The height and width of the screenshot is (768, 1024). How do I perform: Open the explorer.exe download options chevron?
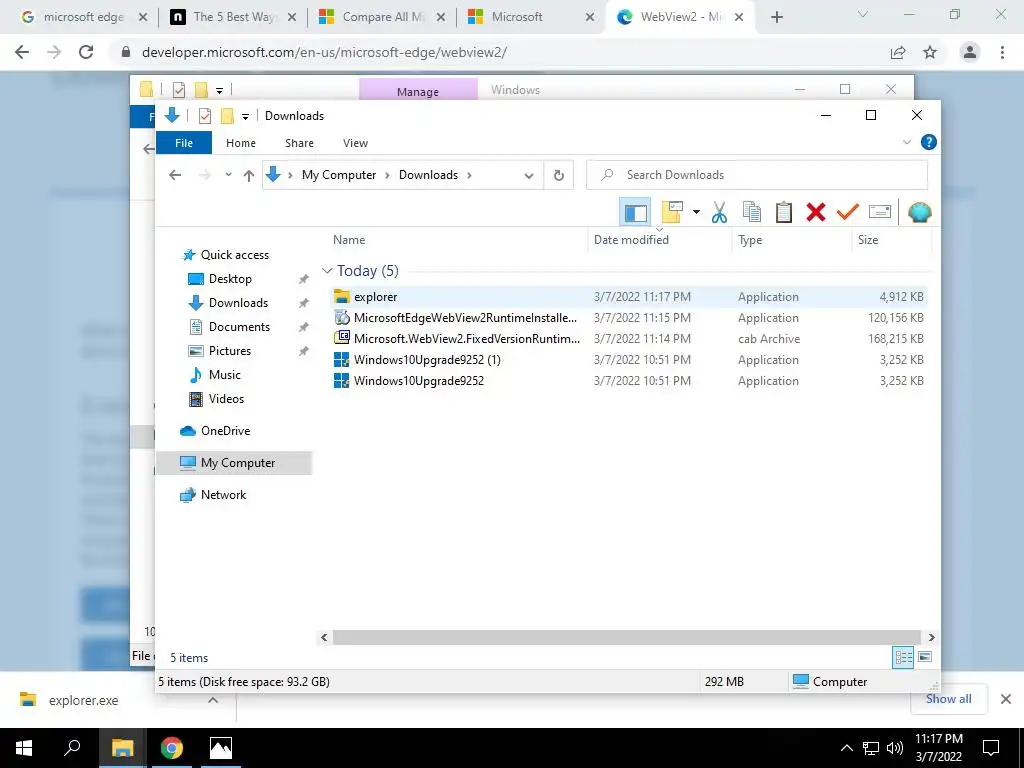(213, 700)
